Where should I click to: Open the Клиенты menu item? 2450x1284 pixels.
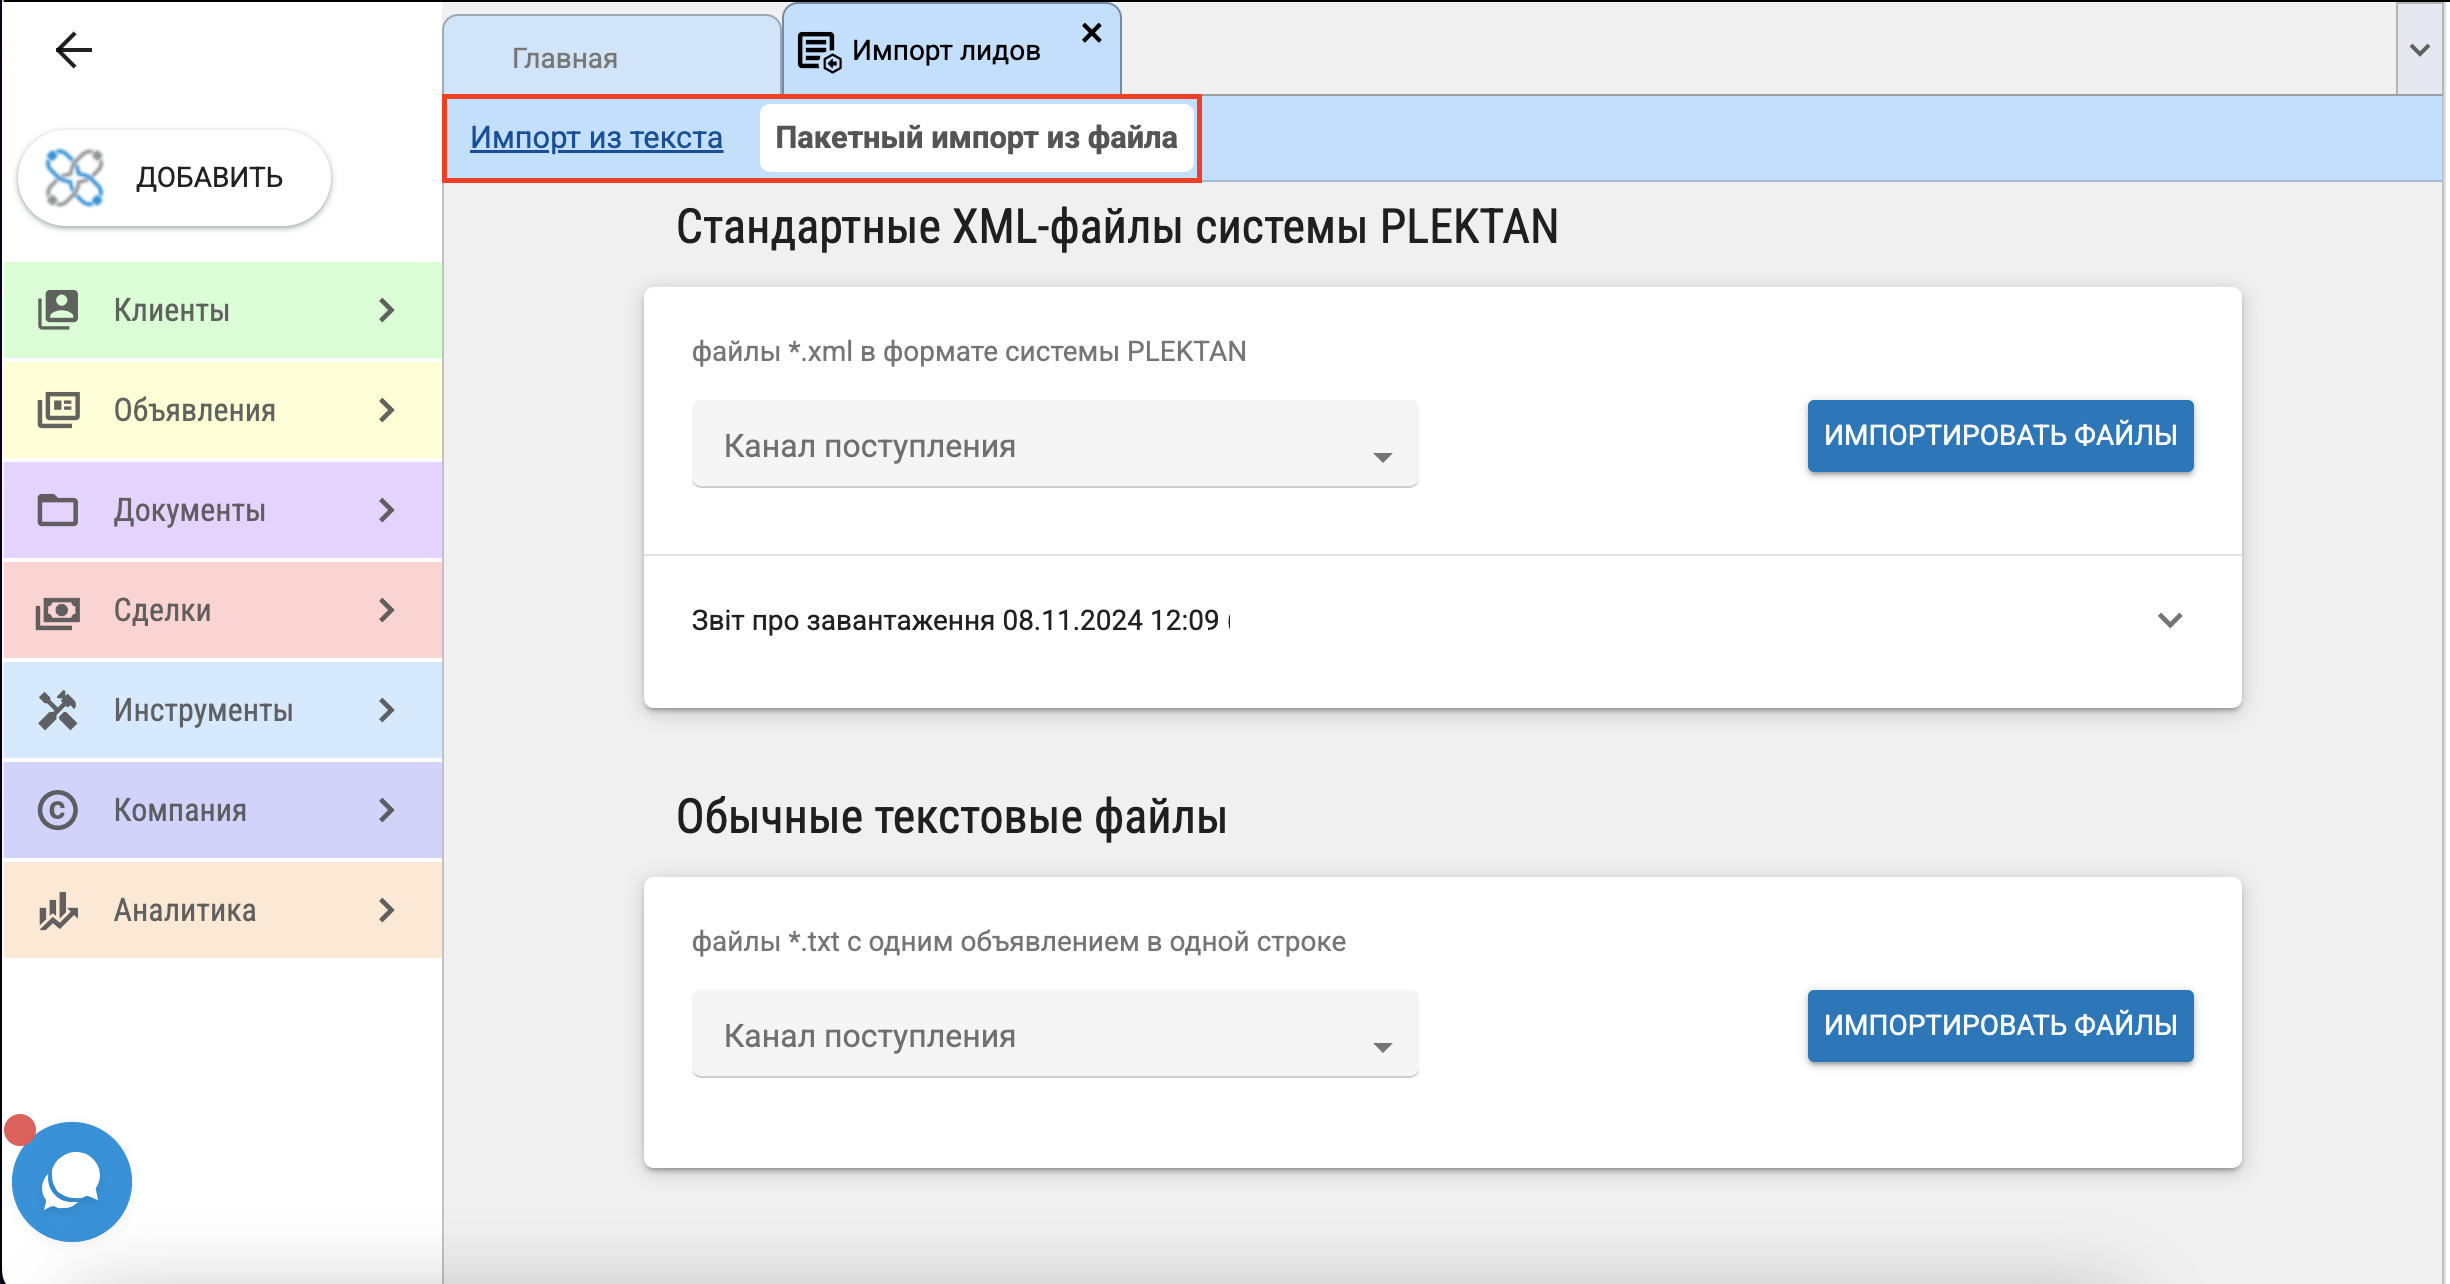(x=222, y=310)
